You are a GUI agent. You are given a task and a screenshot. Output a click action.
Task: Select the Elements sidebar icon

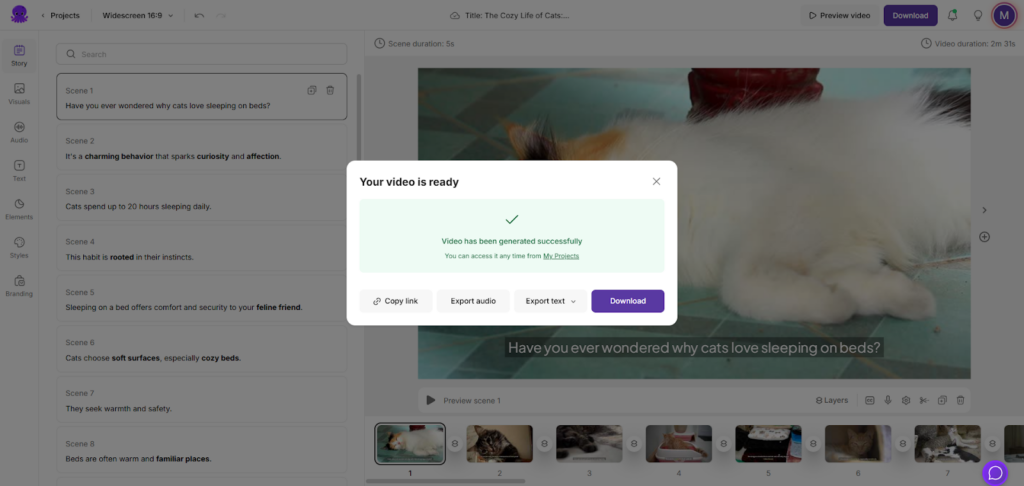click(19, 208)
